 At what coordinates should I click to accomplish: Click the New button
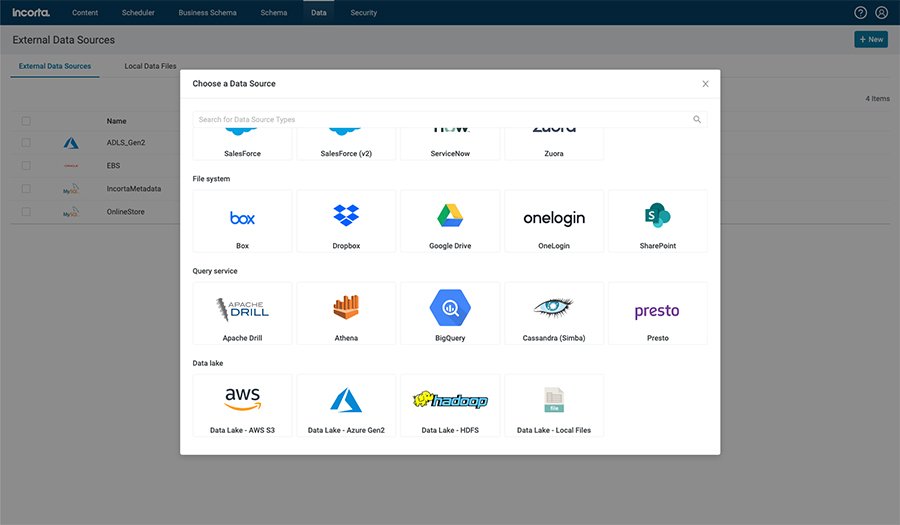(870, 39)
